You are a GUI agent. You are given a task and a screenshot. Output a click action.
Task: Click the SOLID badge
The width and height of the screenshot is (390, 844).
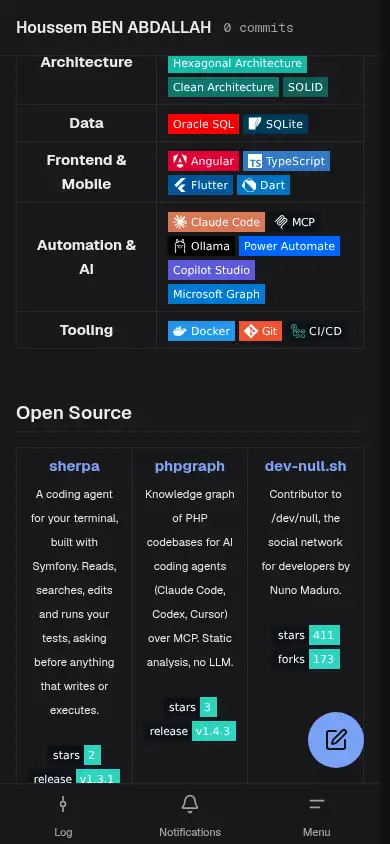tap(306, 87)
